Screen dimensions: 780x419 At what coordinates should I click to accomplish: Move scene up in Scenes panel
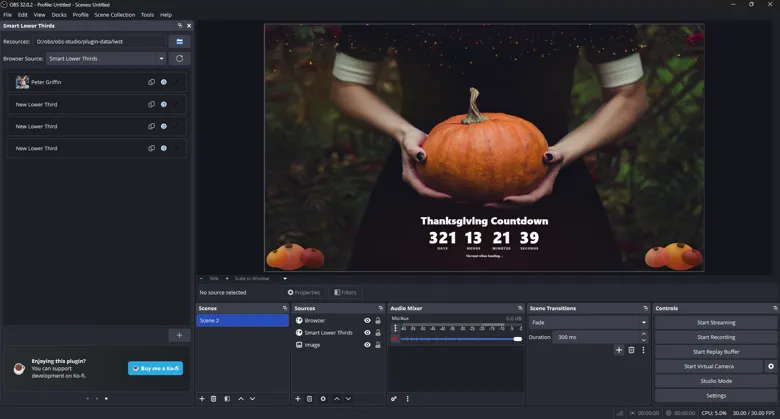(241, 399)
